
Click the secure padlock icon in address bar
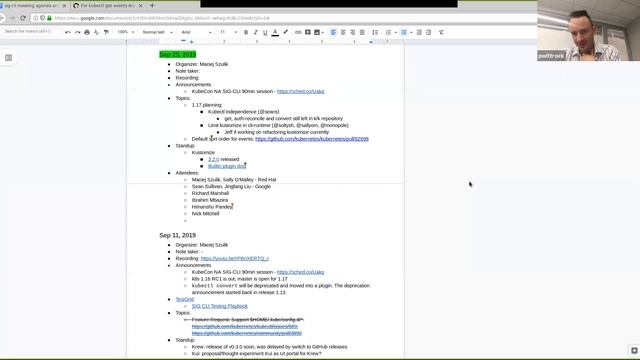click(49, 18)
